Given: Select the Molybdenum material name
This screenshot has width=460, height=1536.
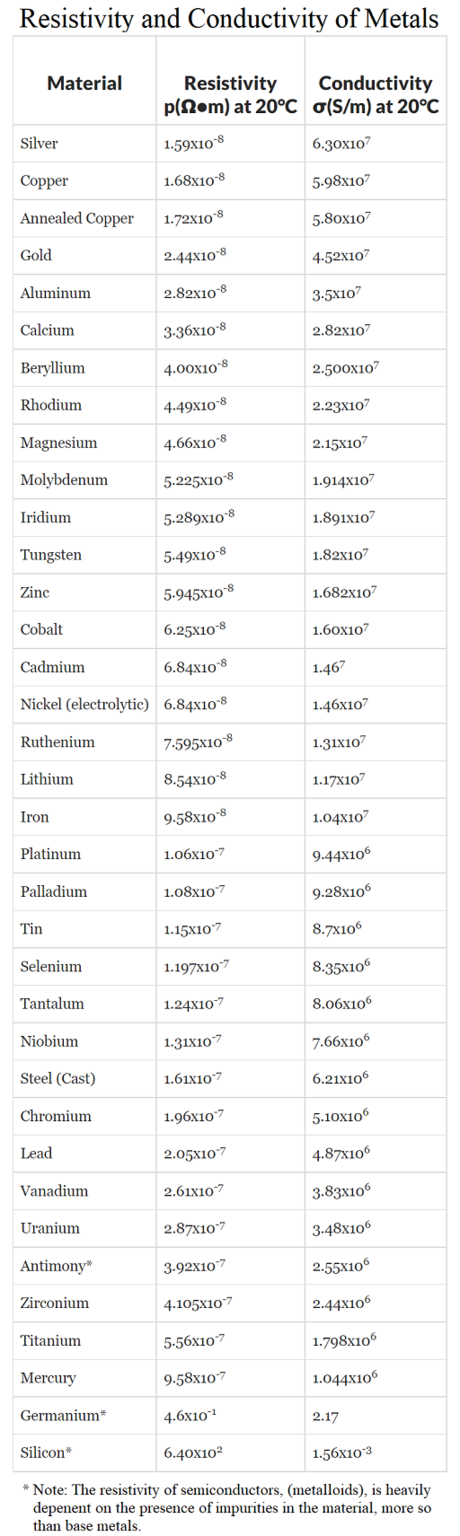Looking at the screenshot, I should [x=64, y=480].
